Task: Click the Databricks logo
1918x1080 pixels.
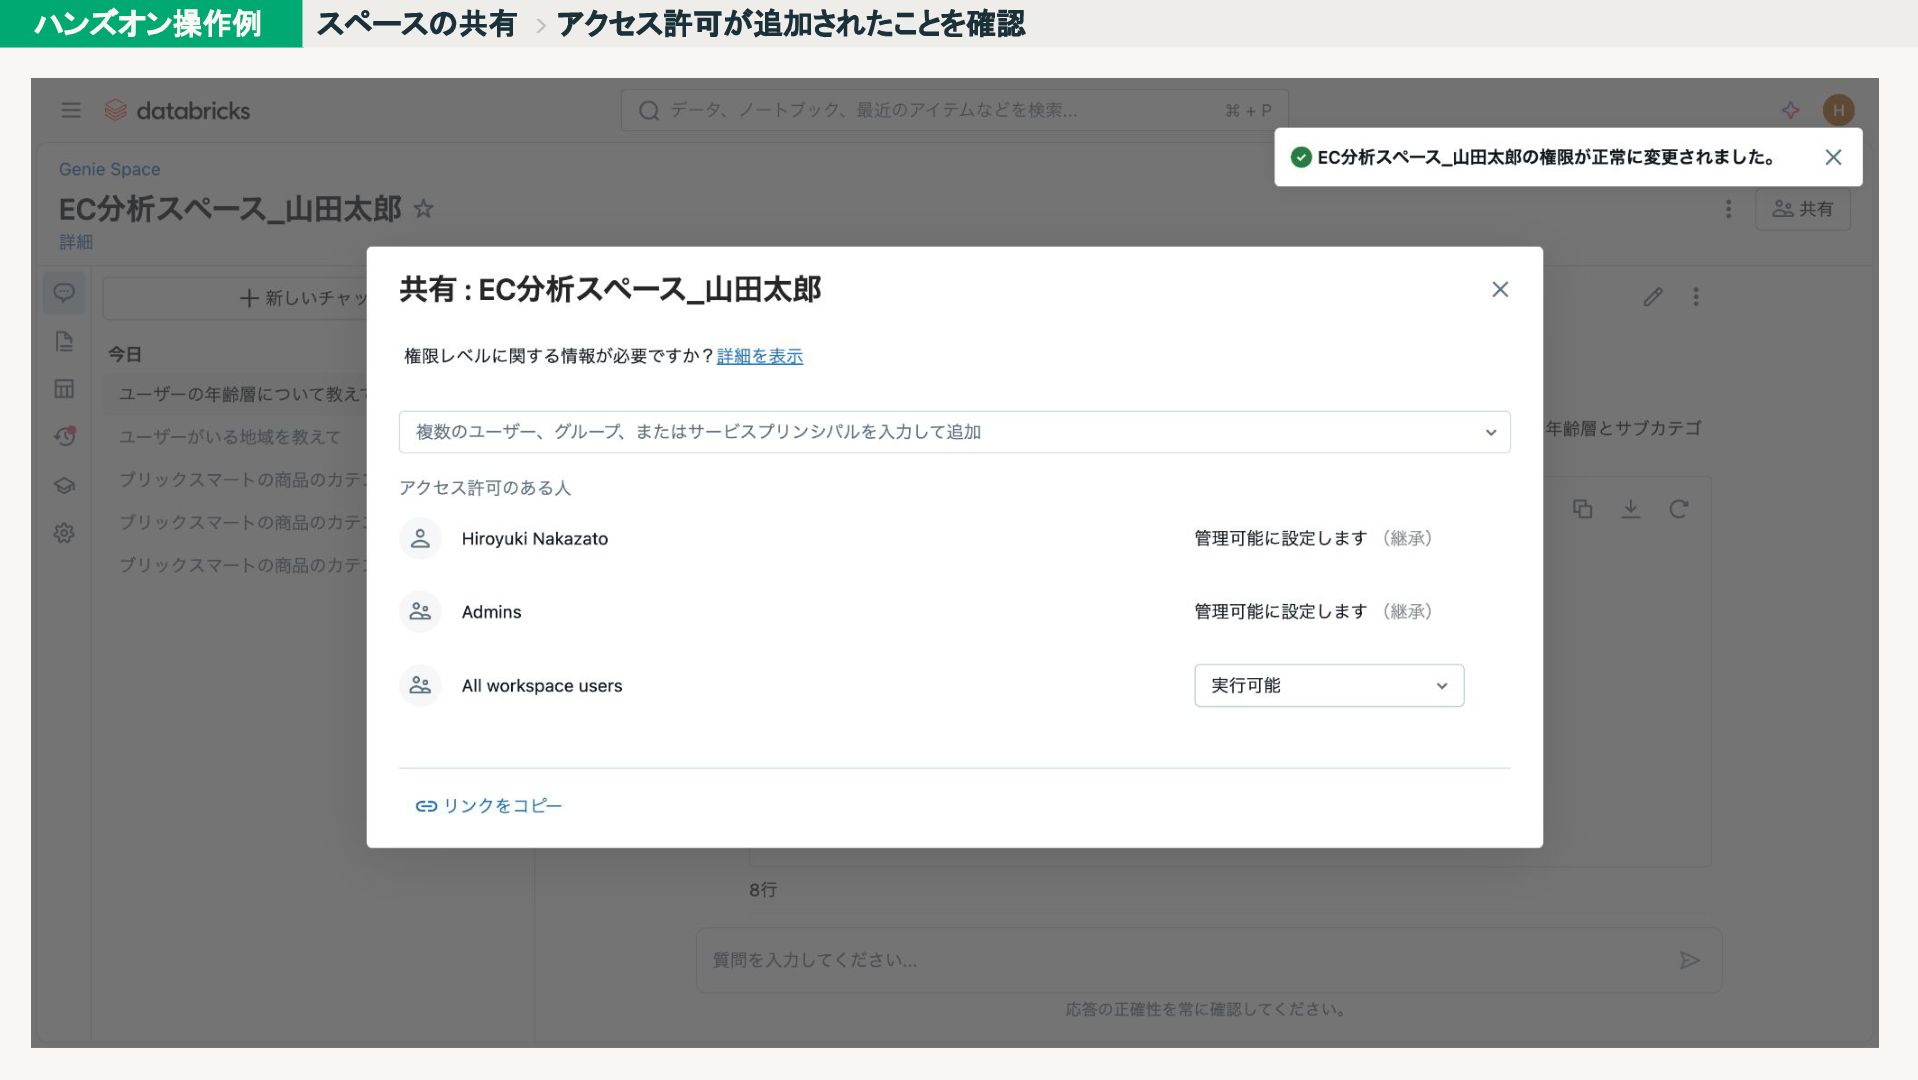Action: [x=177, y=110]
